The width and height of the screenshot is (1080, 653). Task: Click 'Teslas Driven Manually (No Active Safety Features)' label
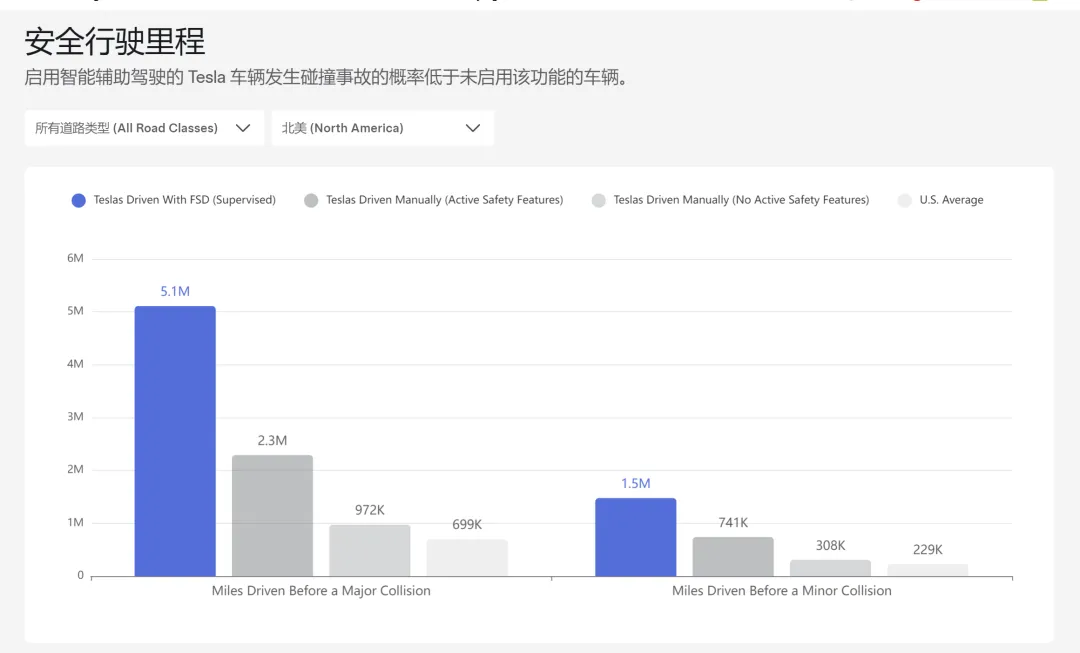(741, 200)
